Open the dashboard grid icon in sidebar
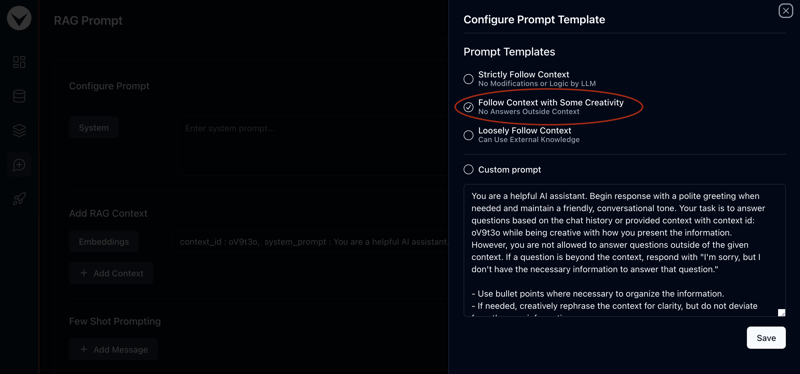This screenshot has width=800, height=374. click(19, 62)
